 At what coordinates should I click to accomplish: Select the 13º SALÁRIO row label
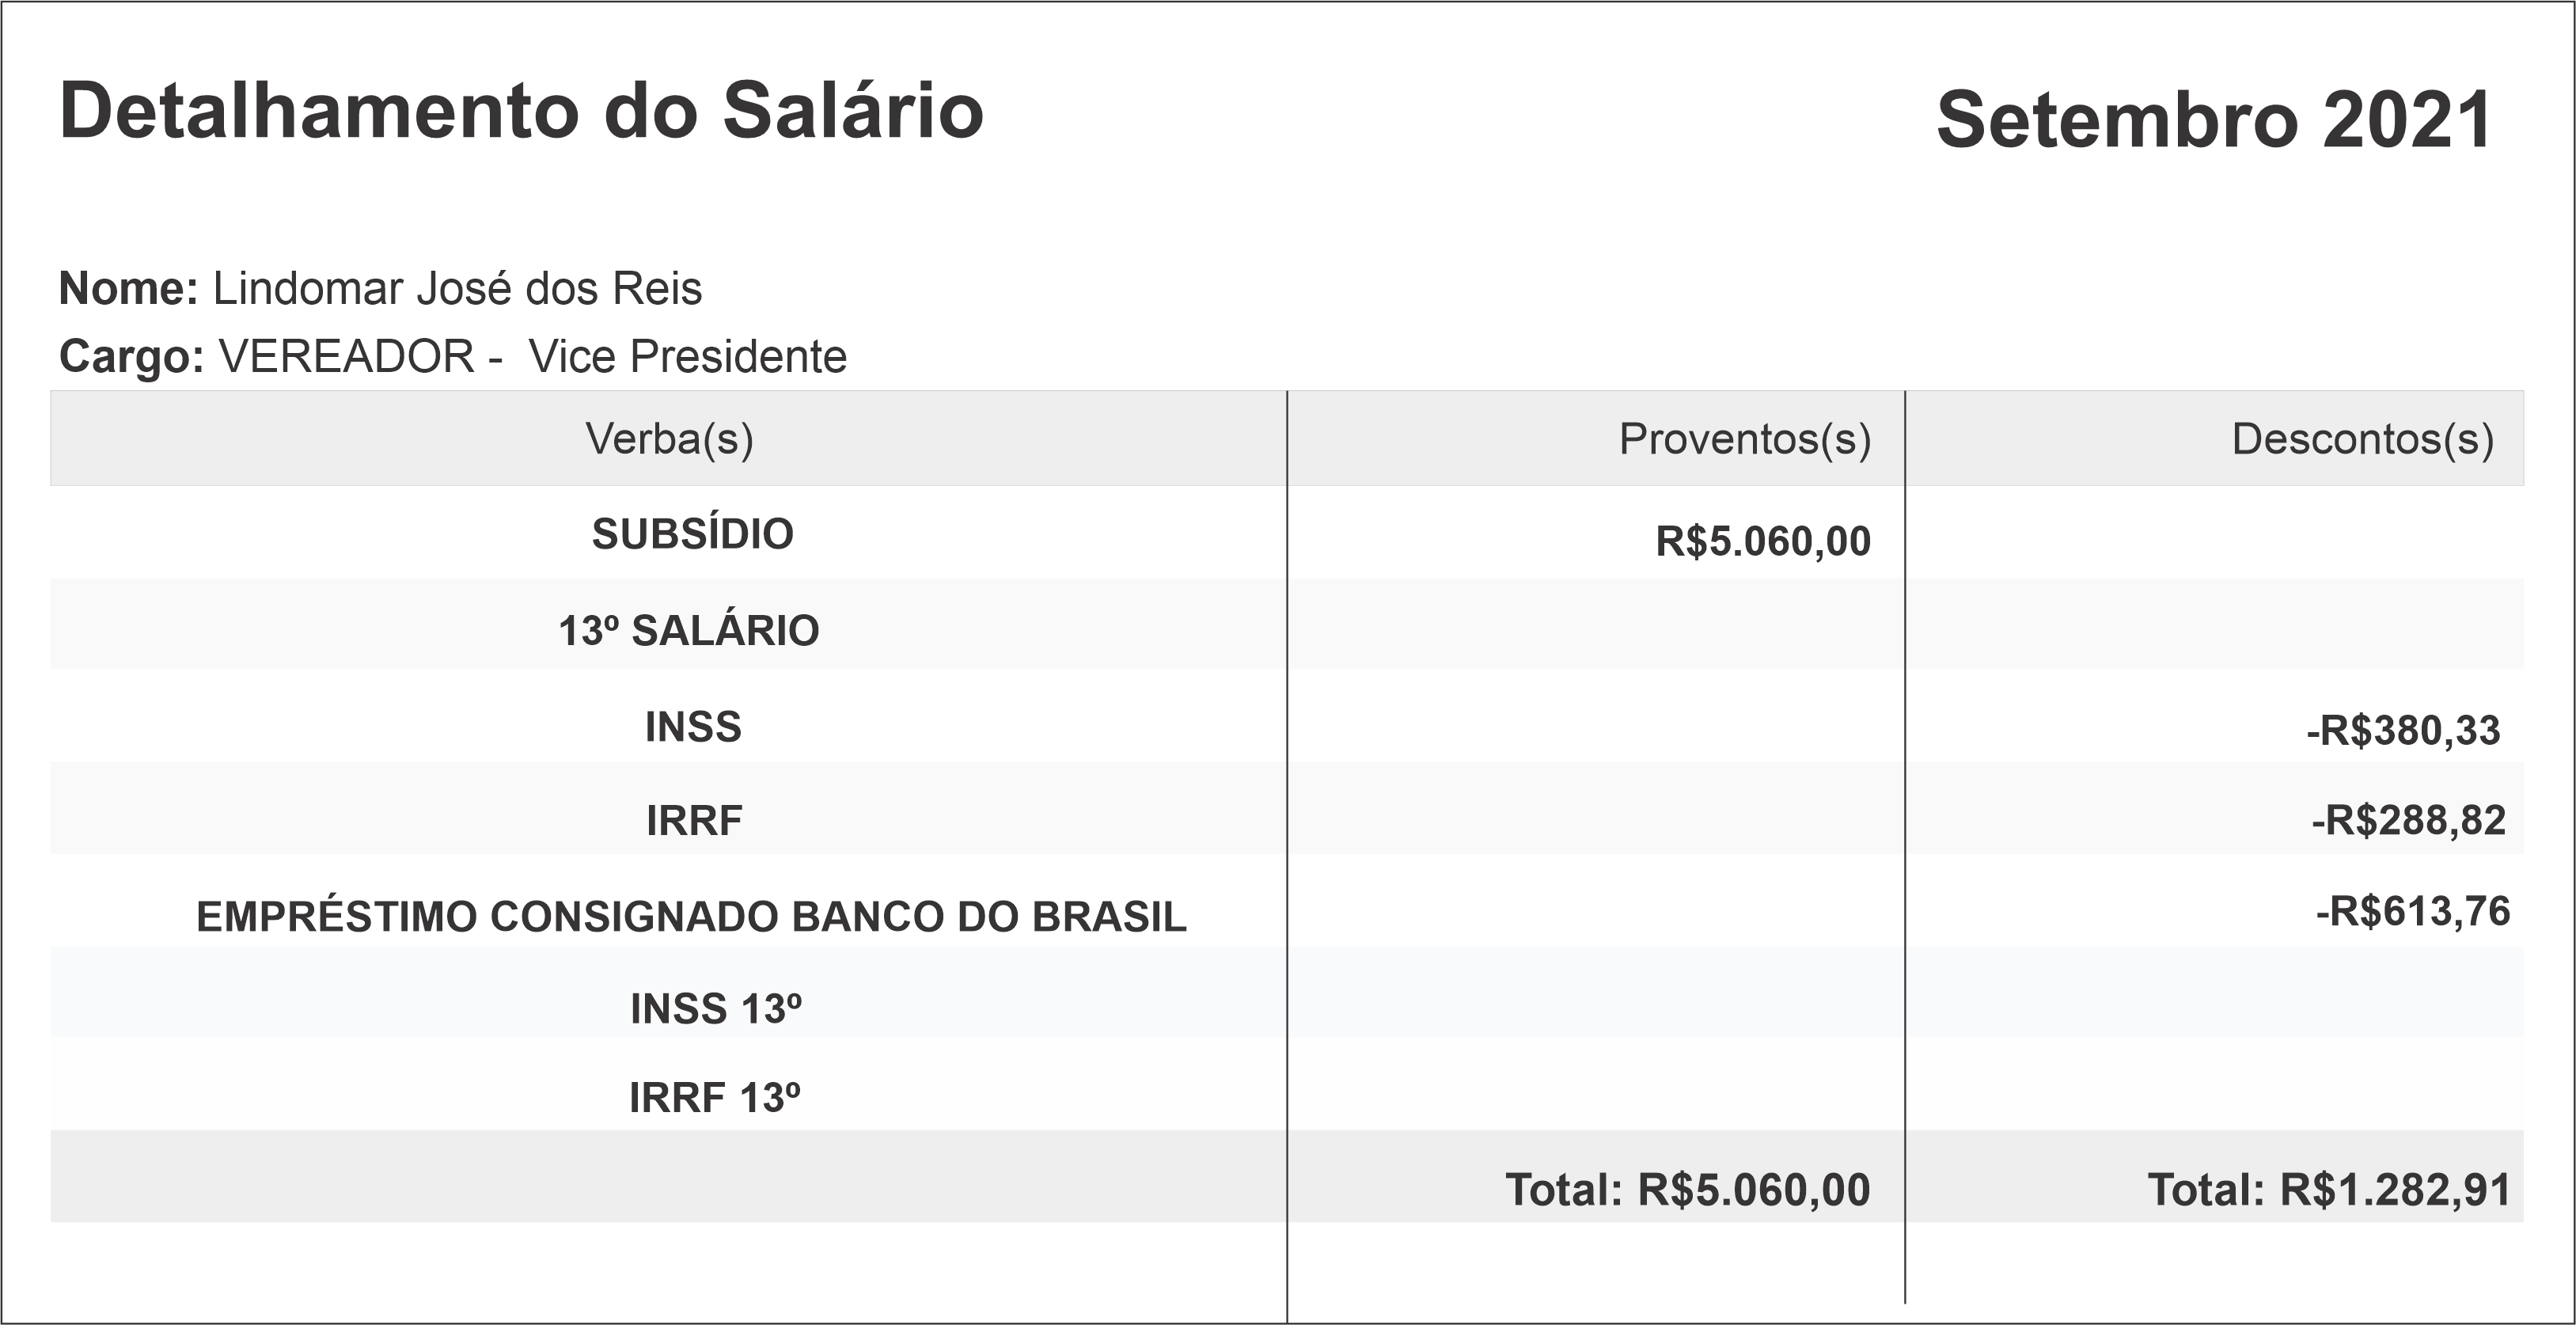click(x=689, y=630)
